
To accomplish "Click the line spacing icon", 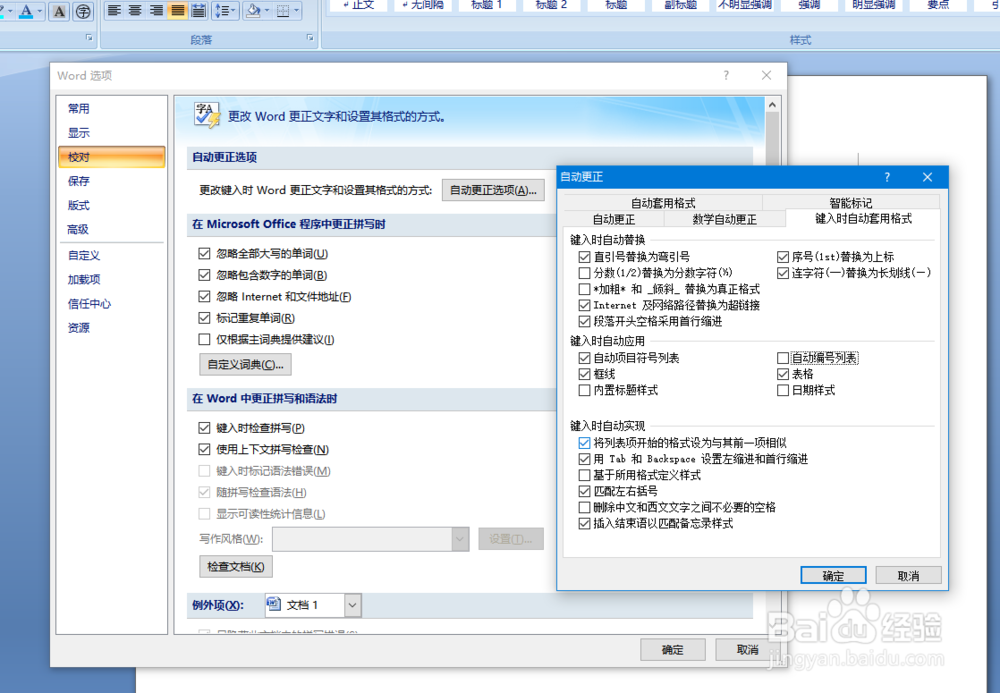I will [224, 10].
